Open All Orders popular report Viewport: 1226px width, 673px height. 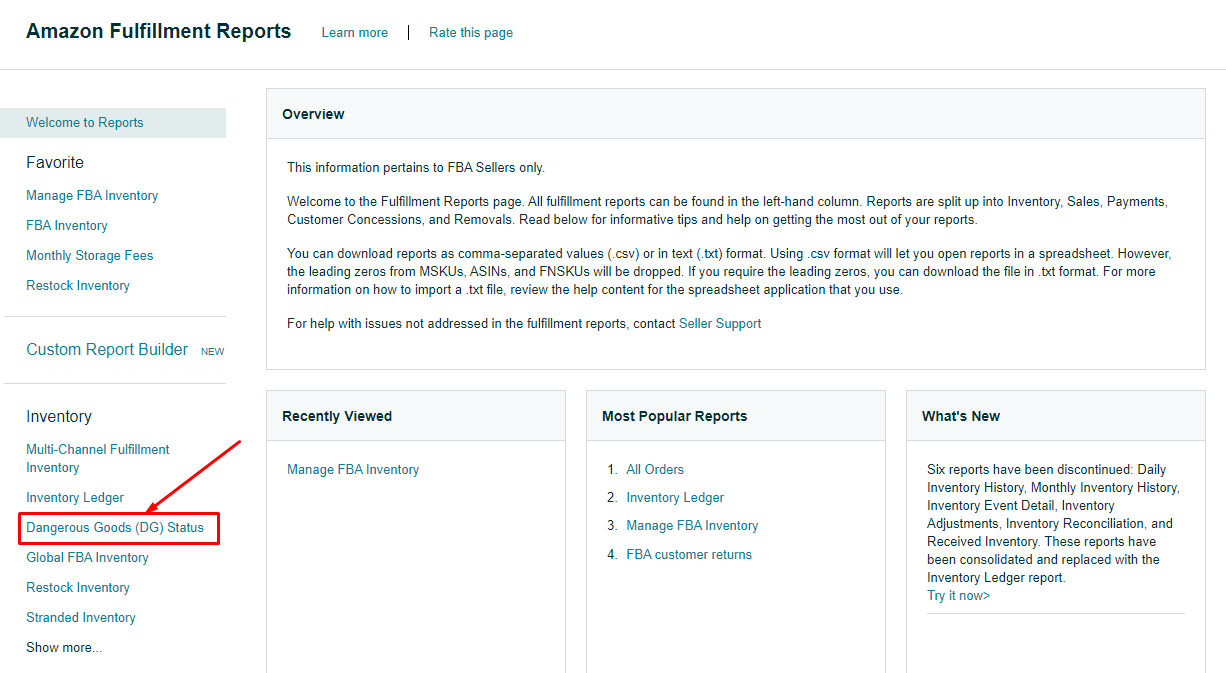click(x=655, y=470)
